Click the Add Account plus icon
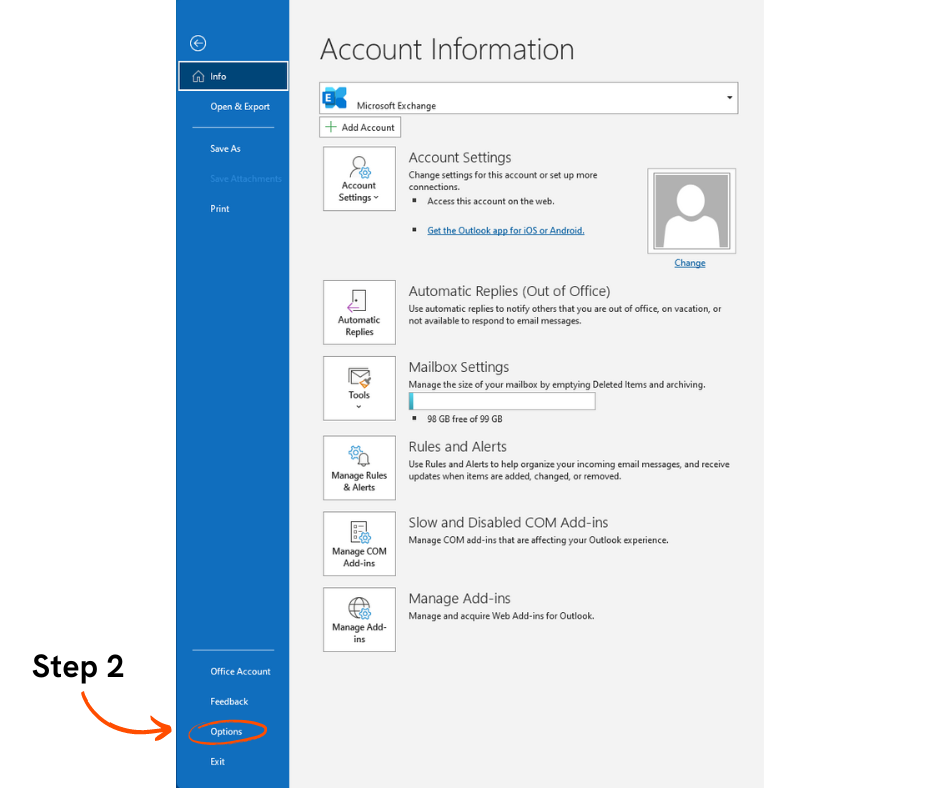The width and height of the screenshot is (940, 788). tap(330, 126)
